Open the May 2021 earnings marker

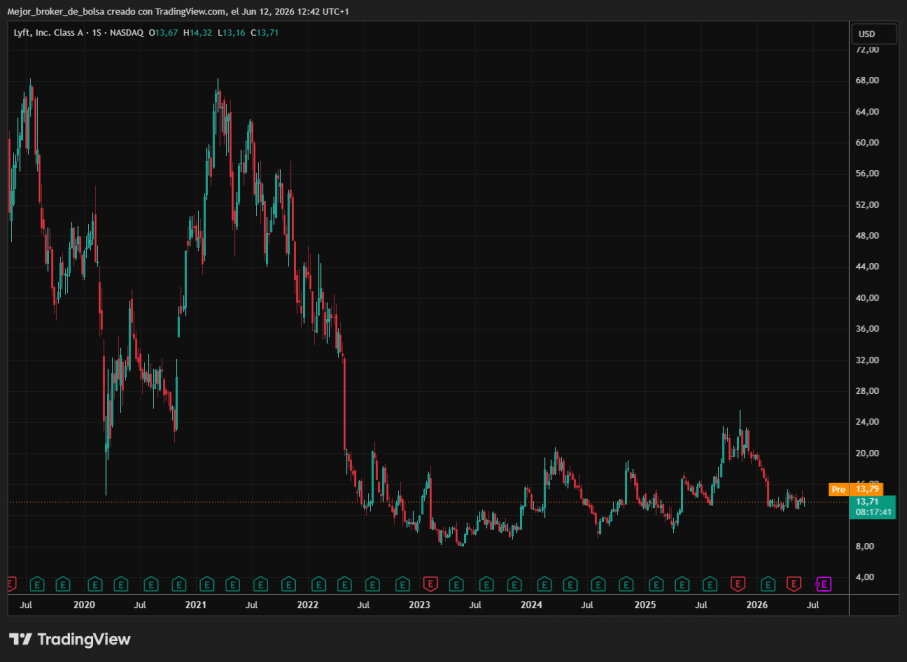coord(233,584)
